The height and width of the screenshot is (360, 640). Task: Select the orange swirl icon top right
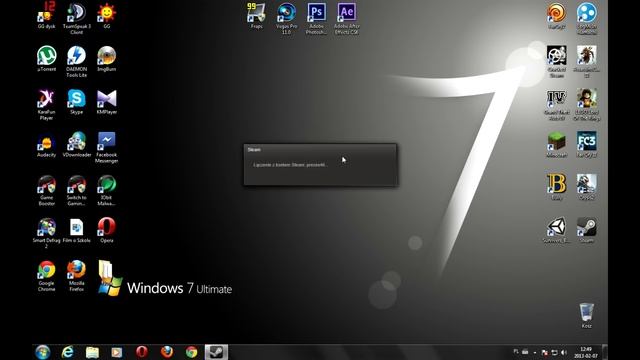pyautogui.click(x=557, y=16)
